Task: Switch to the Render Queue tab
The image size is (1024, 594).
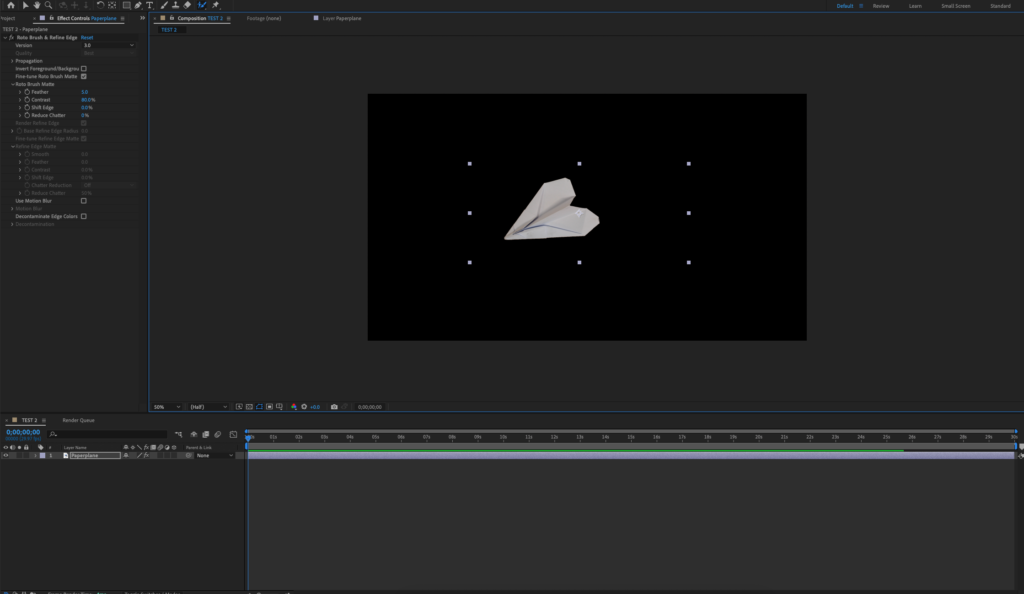Action: [78, 420]
